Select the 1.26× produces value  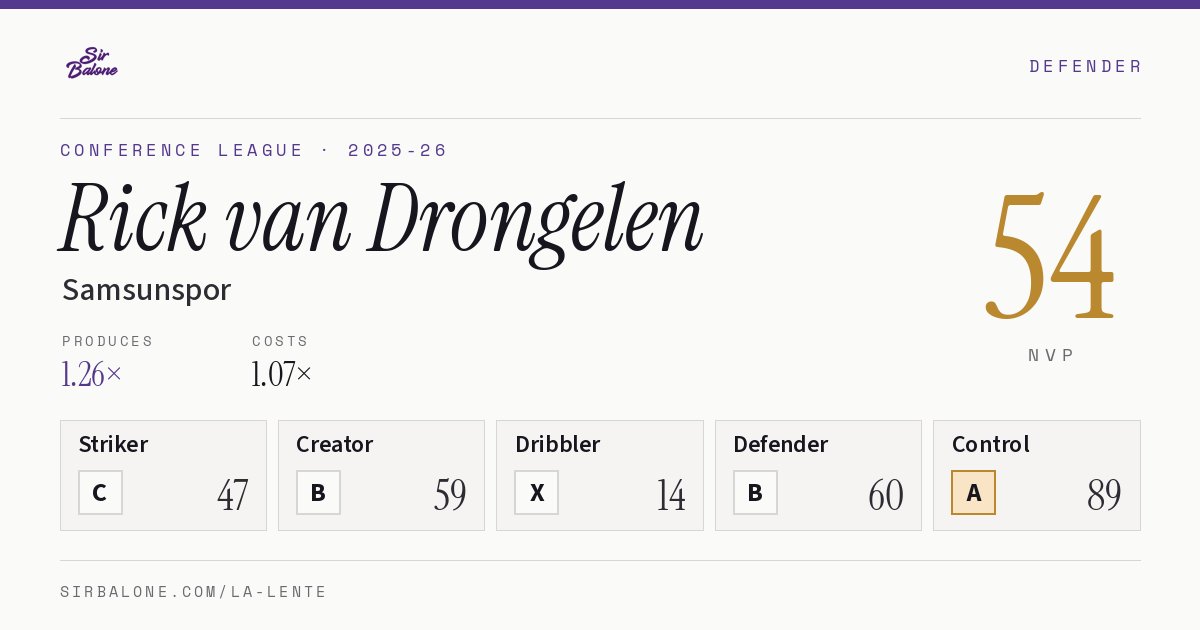(x=91, y=374)
